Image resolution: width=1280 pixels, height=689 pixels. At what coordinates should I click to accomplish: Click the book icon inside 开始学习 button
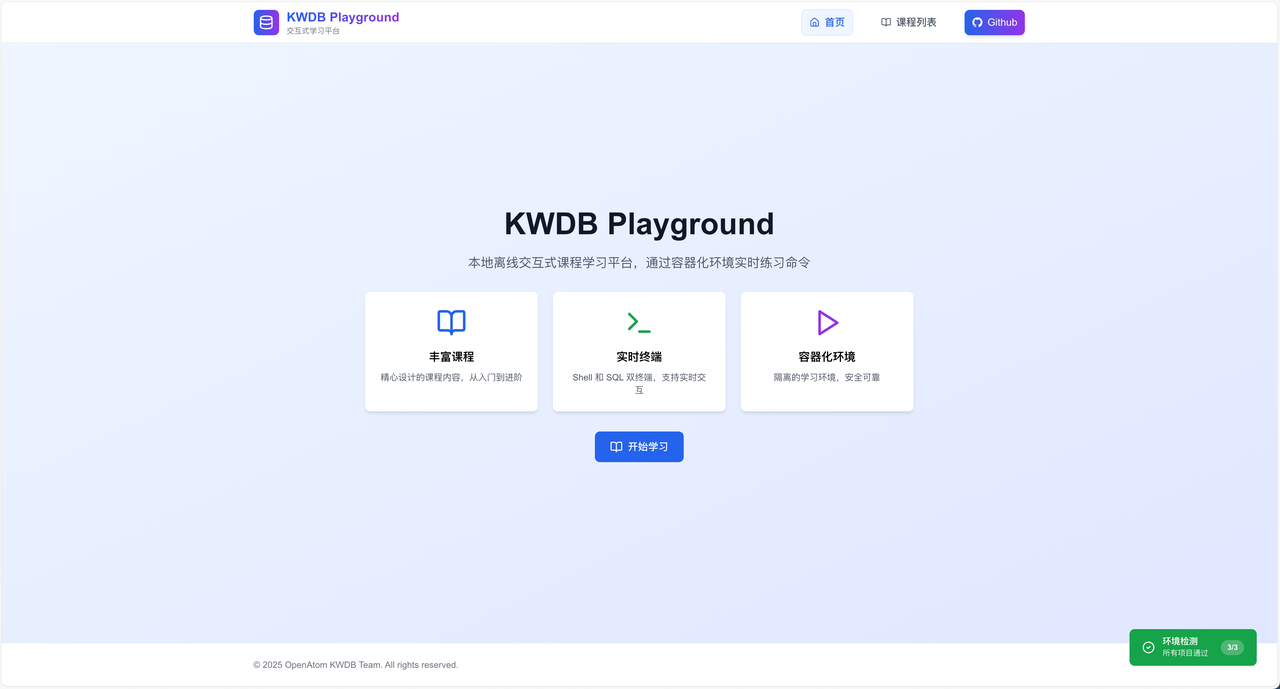pos(616,447)
